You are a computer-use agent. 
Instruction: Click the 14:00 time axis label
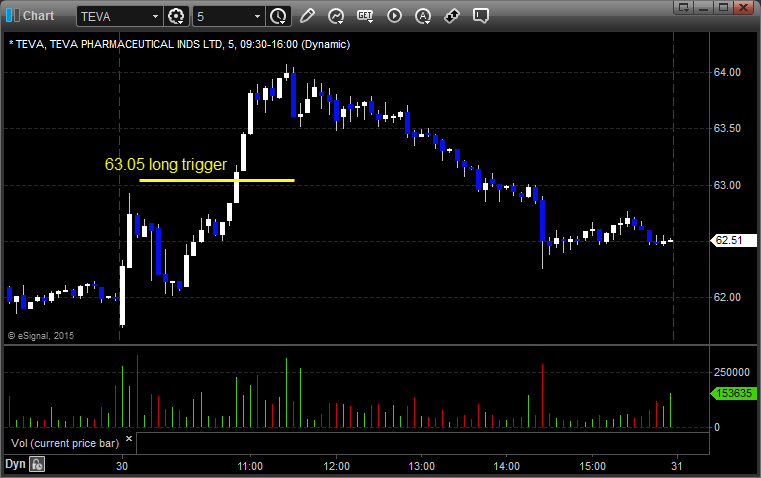click(507, 466)
